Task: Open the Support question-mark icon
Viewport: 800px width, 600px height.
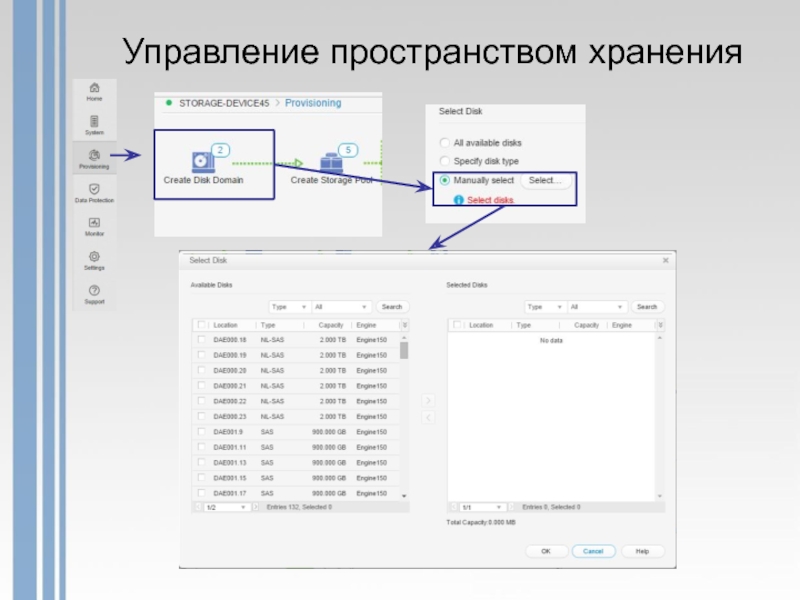Action: (x=94, y=290)
